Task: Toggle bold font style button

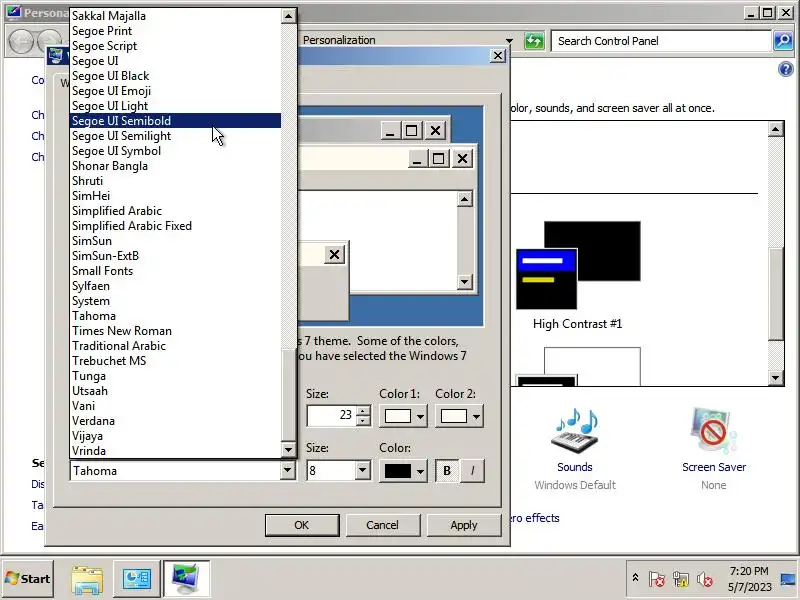Action: 447,470
